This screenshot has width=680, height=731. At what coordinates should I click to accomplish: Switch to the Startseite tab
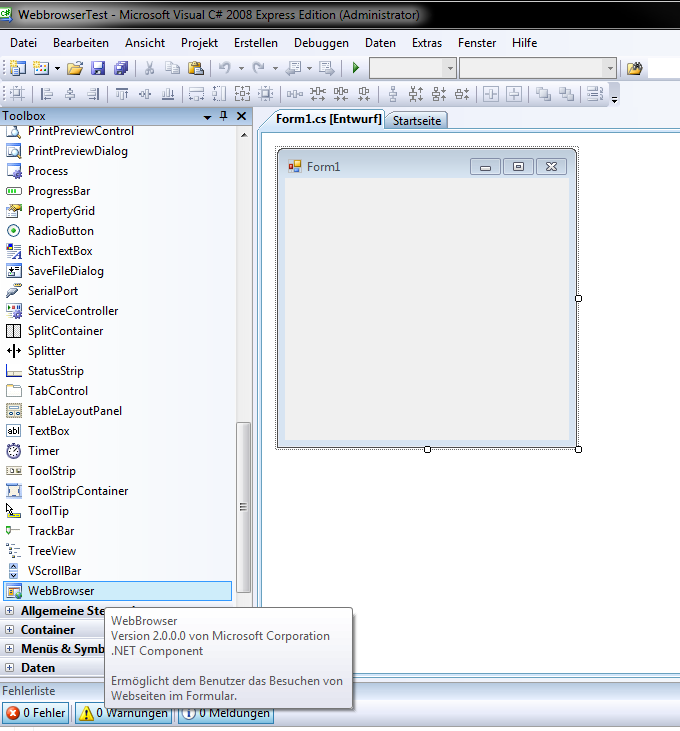pos(417,121)
